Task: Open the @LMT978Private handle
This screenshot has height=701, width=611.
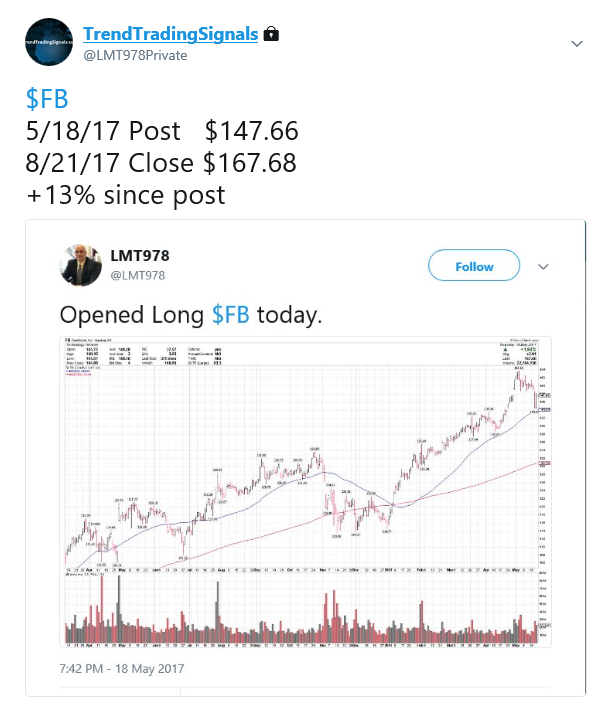Action: coord(135,55)
